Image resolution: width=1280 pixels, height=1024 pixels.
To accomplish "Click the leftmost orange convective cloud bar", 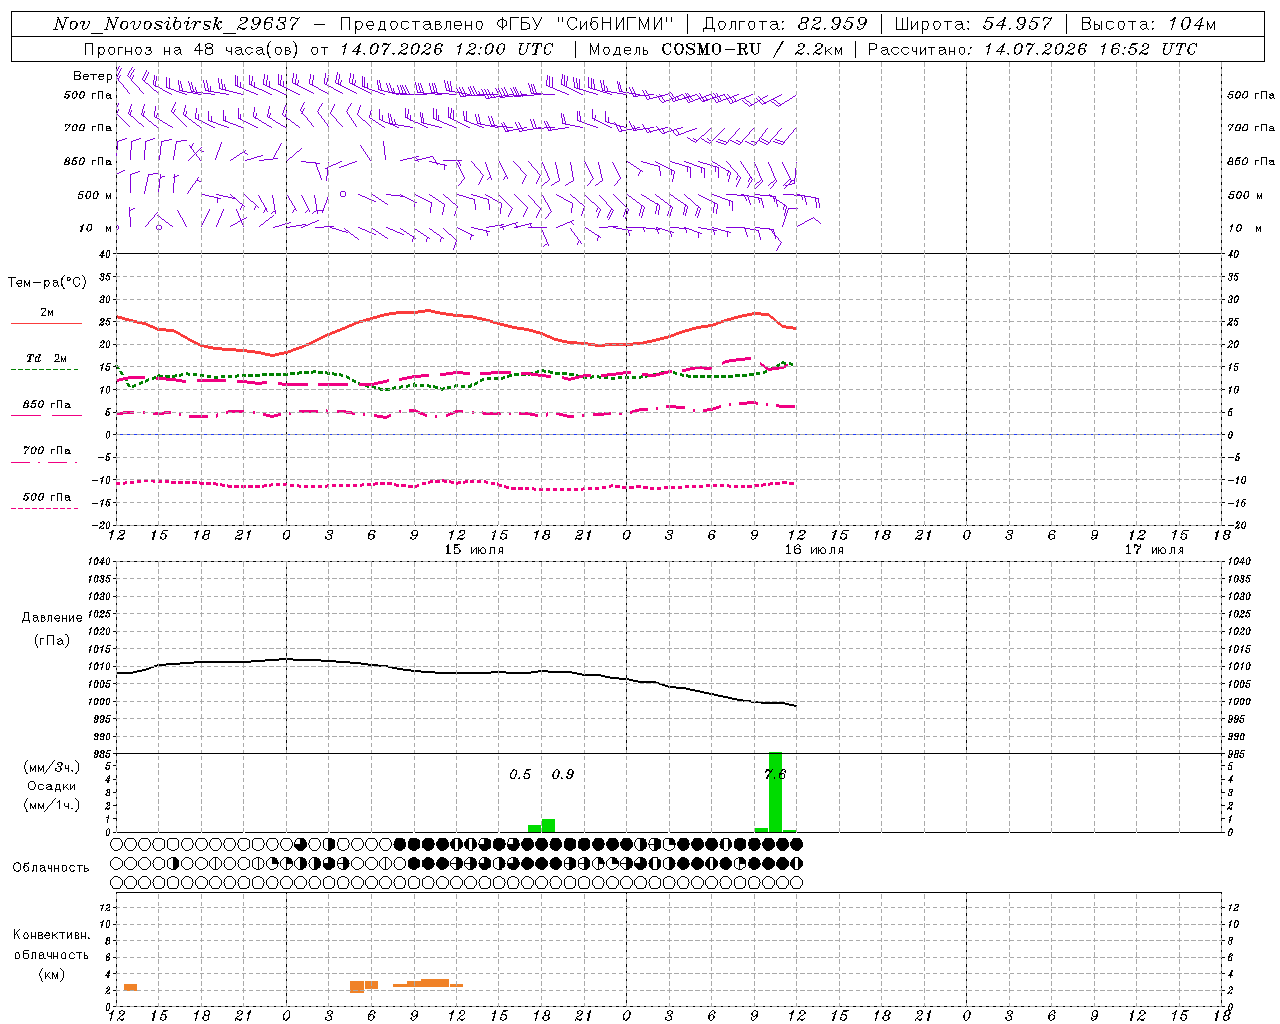I will click(x=130, y=987).
